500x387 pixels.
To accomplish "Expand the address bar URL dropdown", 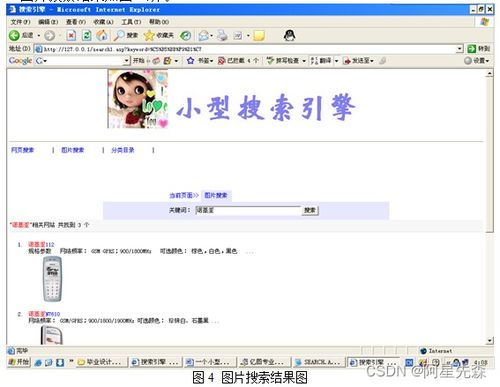I will pos(460,49).
